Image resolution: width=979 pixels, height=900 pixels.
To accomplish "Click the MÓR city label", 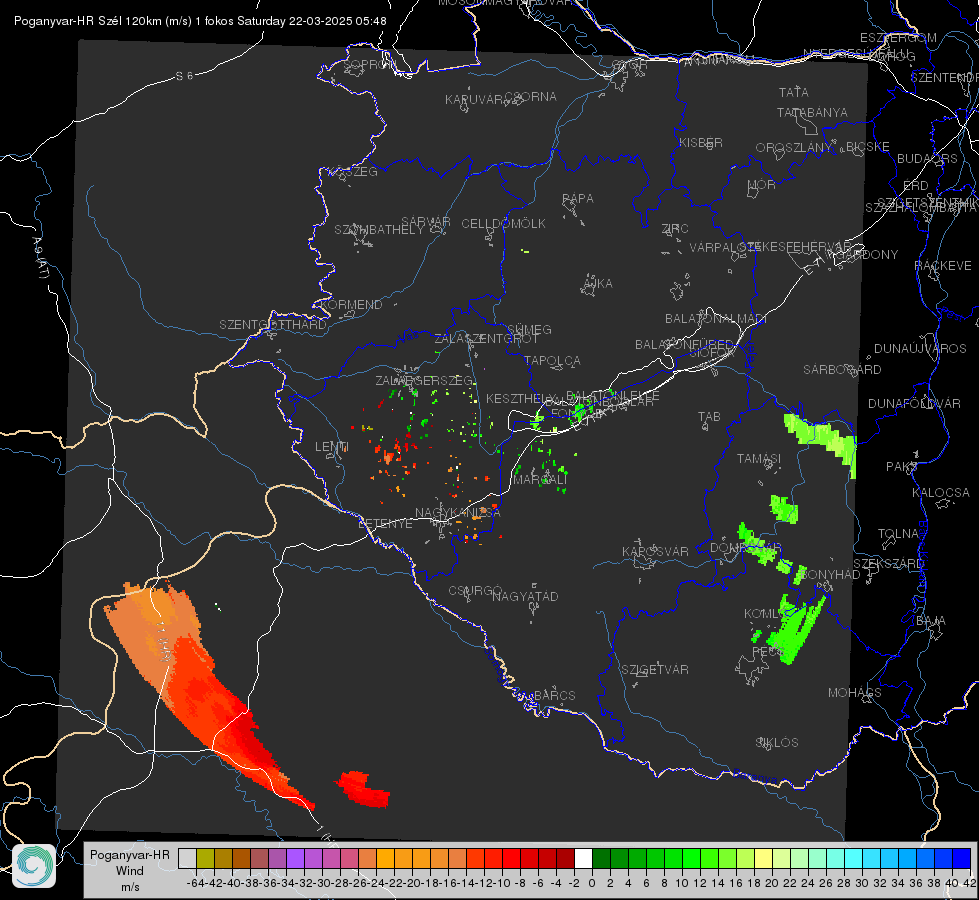I will (x=762, y=185).
